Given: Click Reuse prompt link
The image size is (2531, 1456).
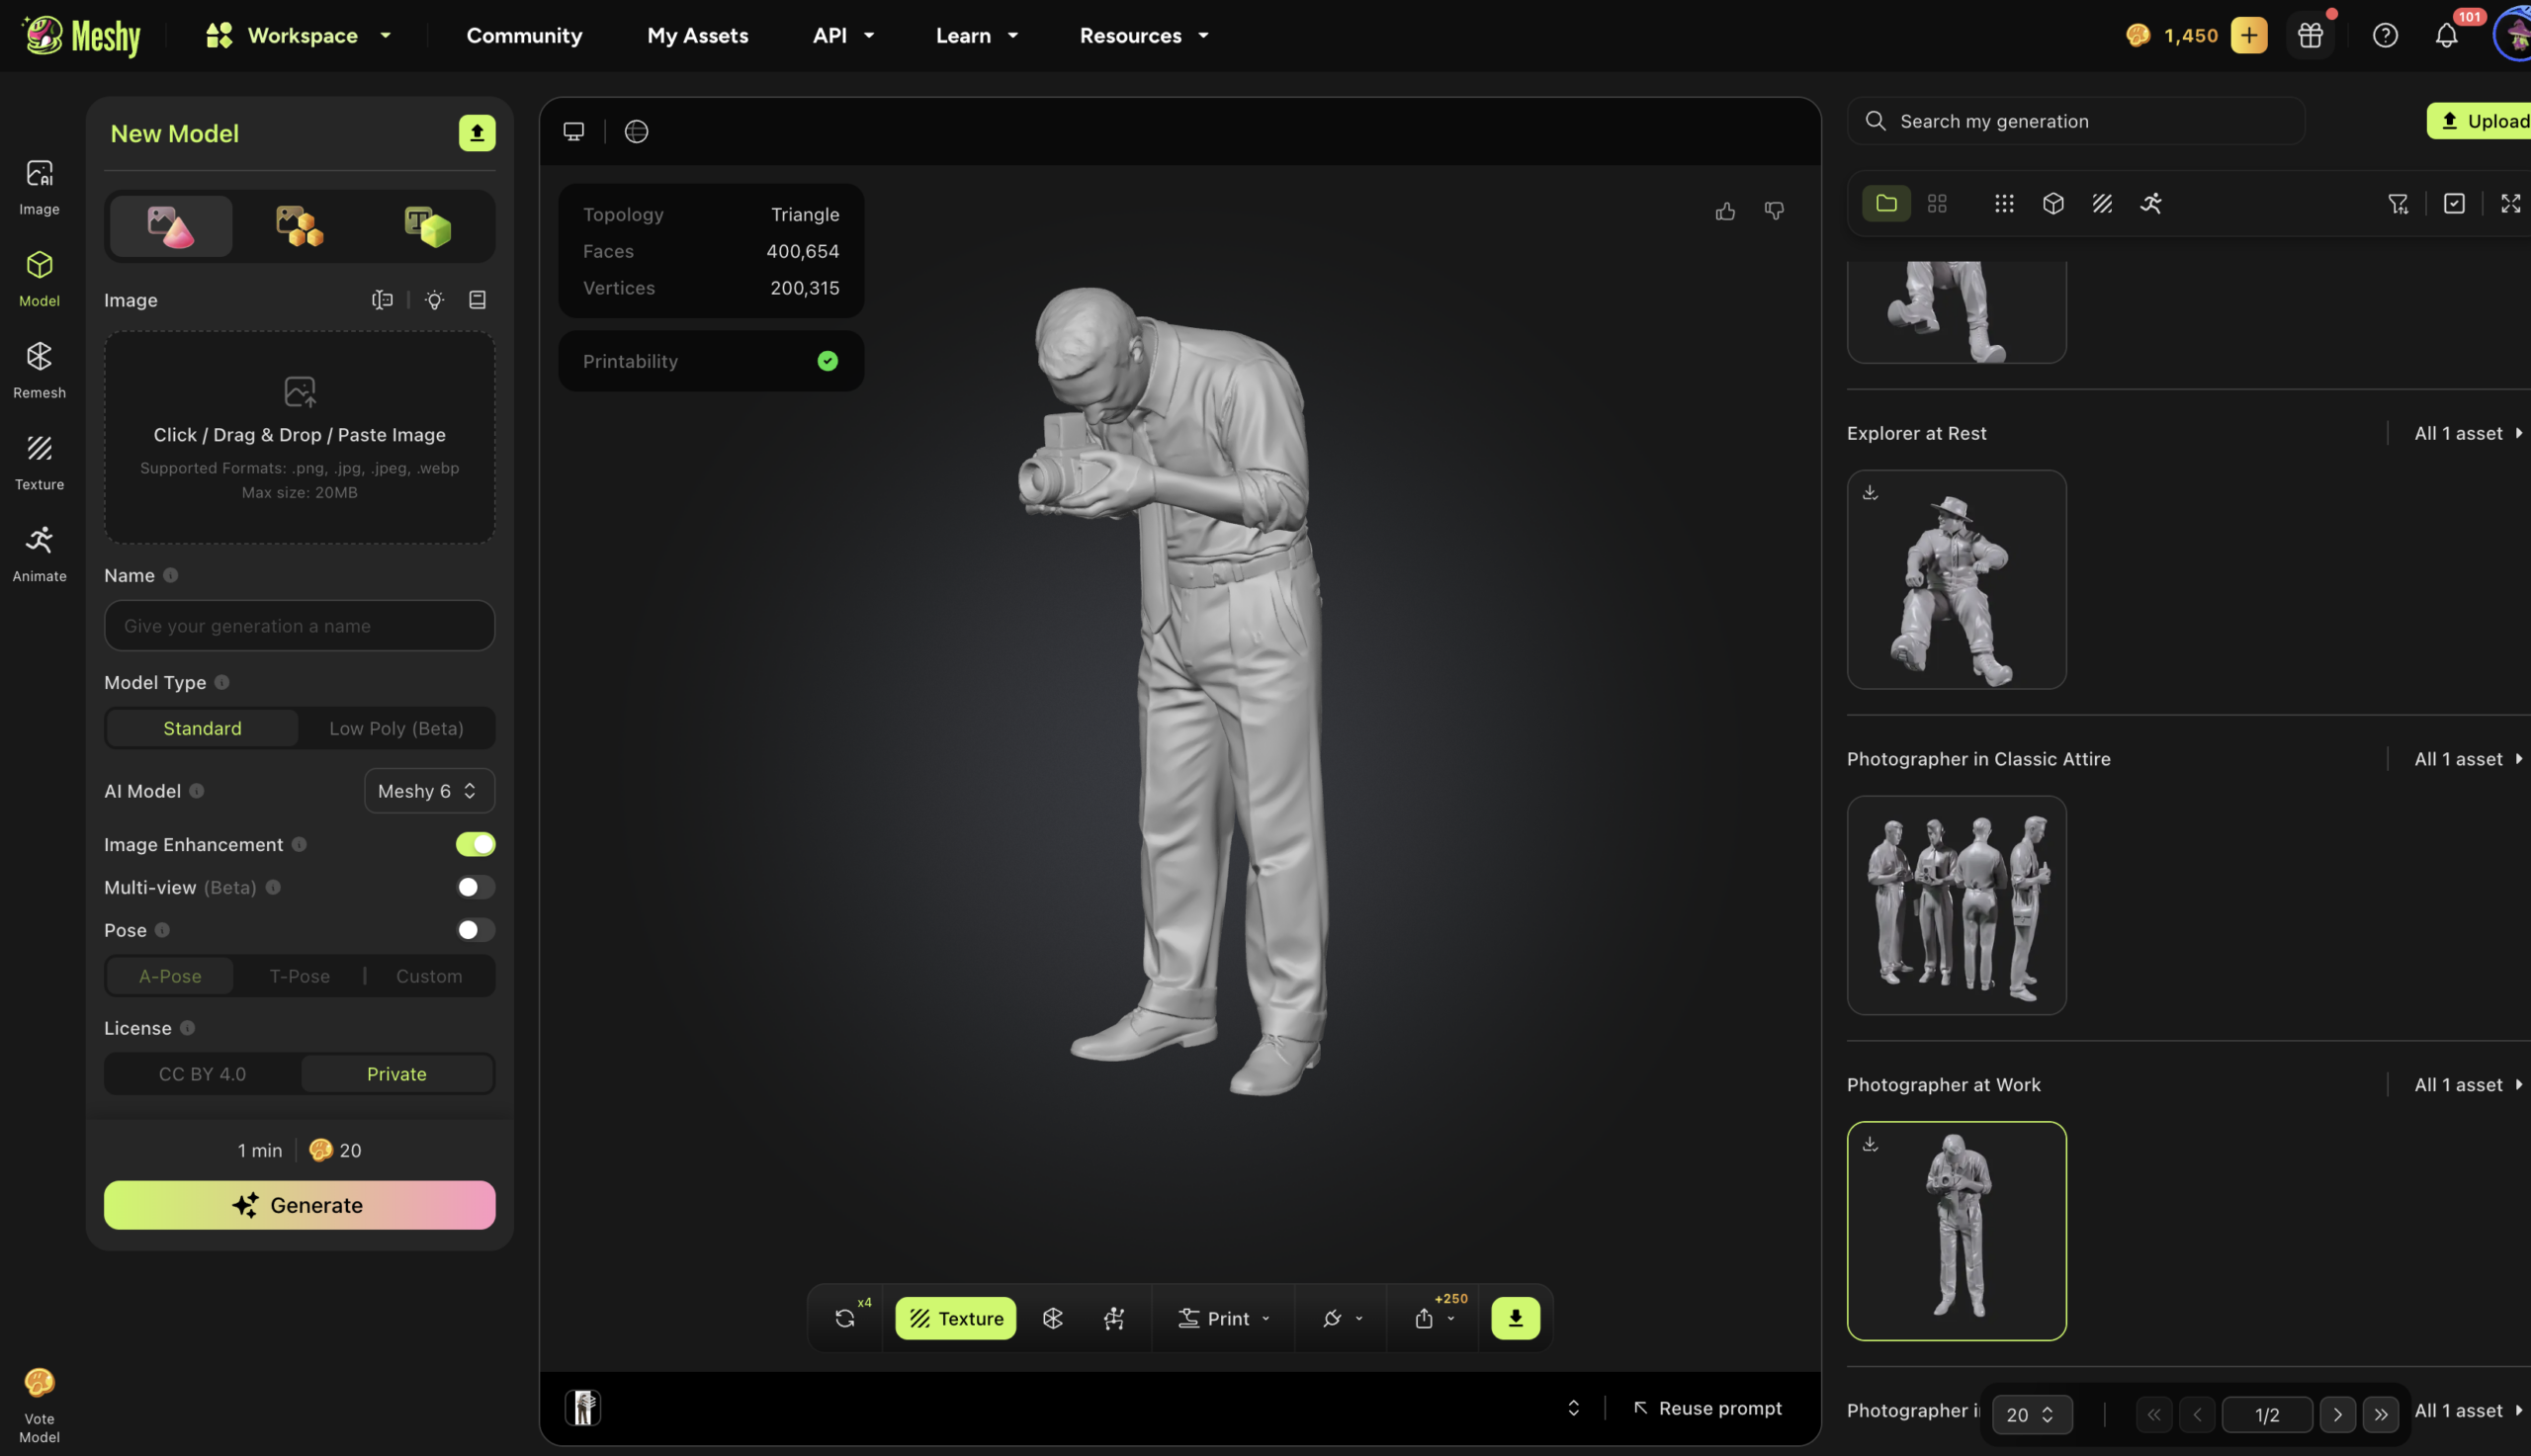Looking at the screenshot, I should tap(1708, 1408).
